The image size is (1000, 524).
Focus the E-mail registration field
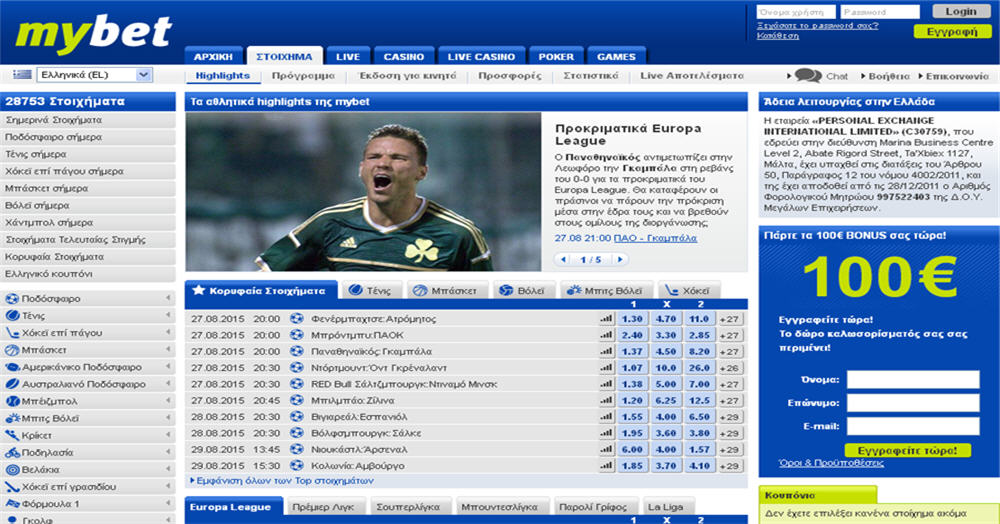pyautogui.click(x=913, y=426)
